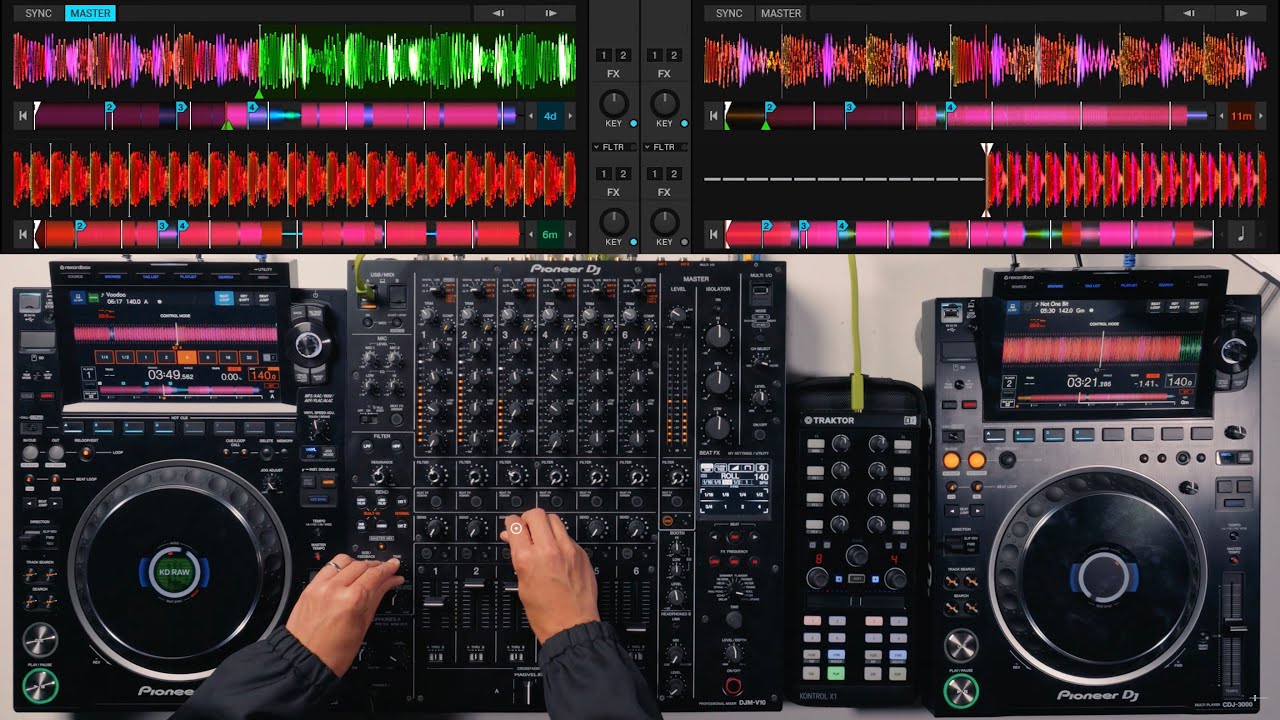Shift key up right of the 6m display
1280x720 pixels.
tap(570, 235)
